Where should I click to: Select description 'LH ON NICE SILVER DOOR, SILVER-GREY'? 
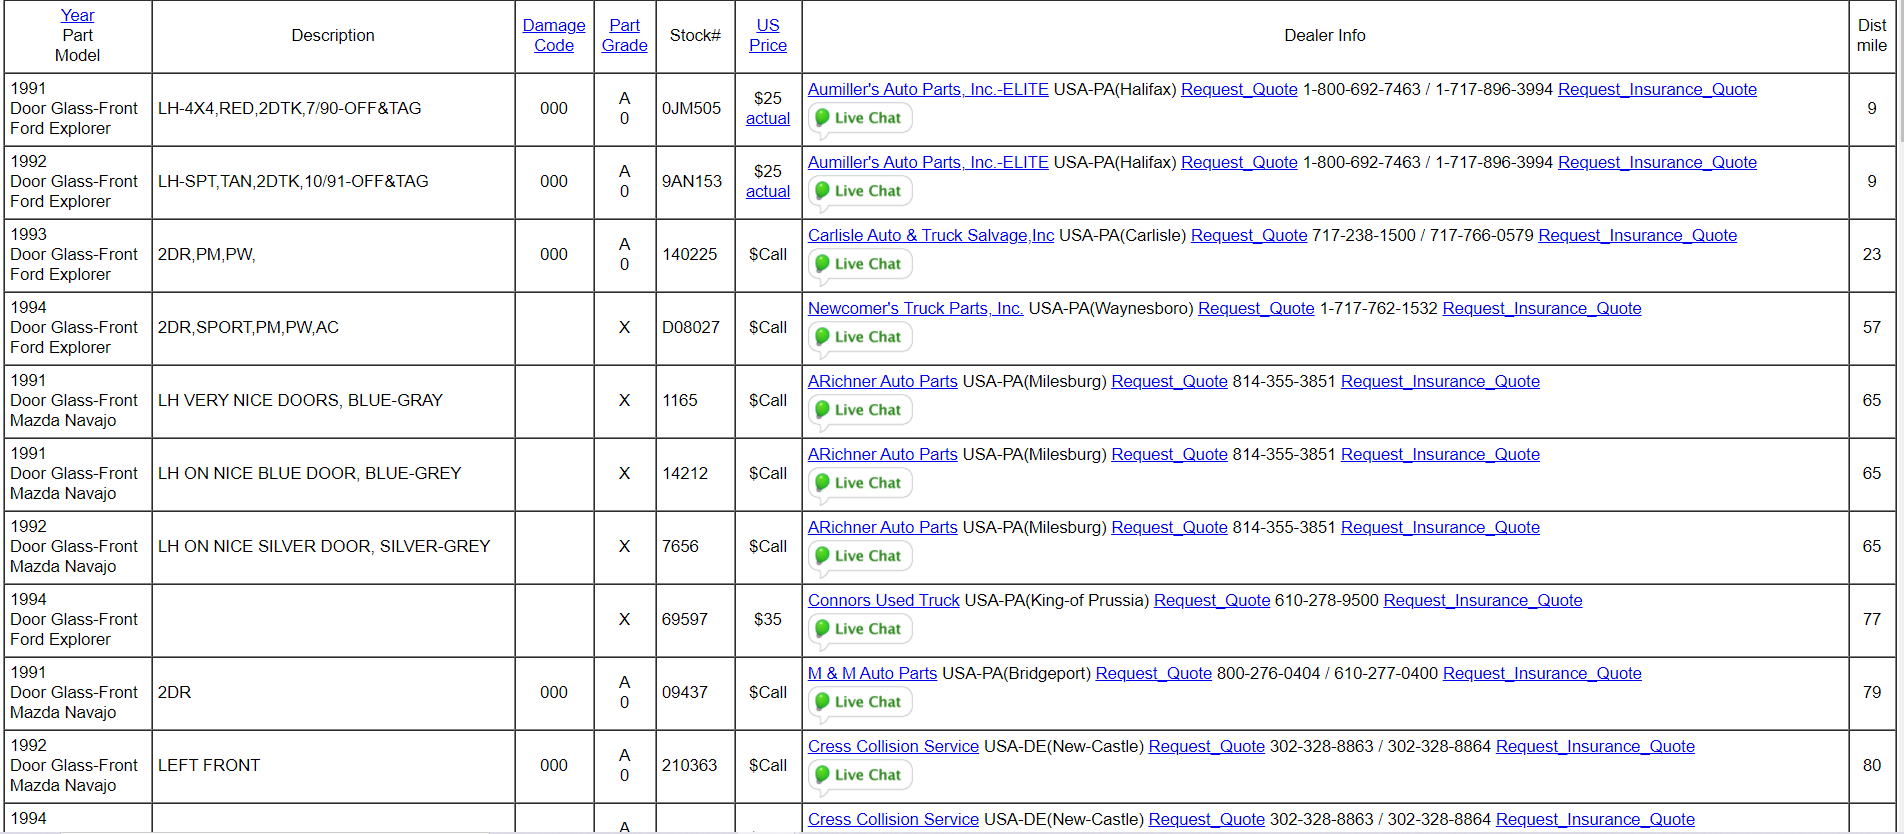(324, 546)
